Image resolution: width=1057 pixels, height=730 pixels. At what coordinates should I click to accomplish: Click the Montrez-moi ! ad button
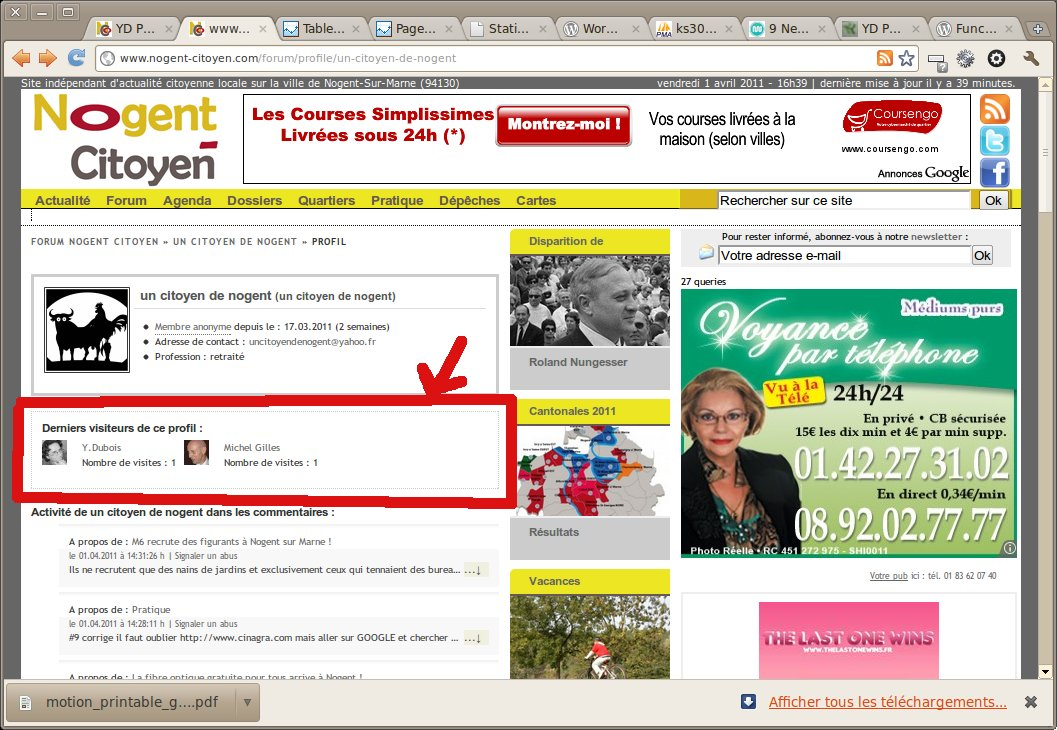(564, 125)
